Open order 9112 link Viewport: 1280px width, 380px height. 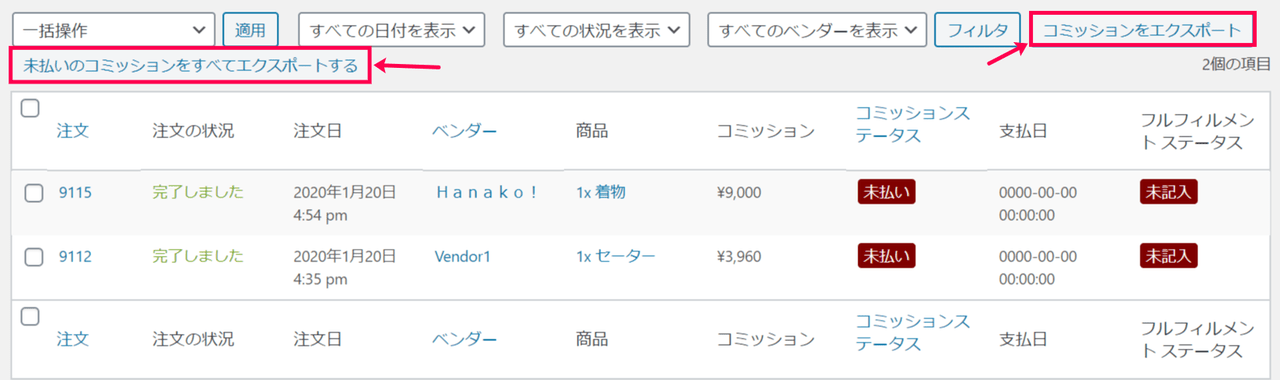point(75,256)
